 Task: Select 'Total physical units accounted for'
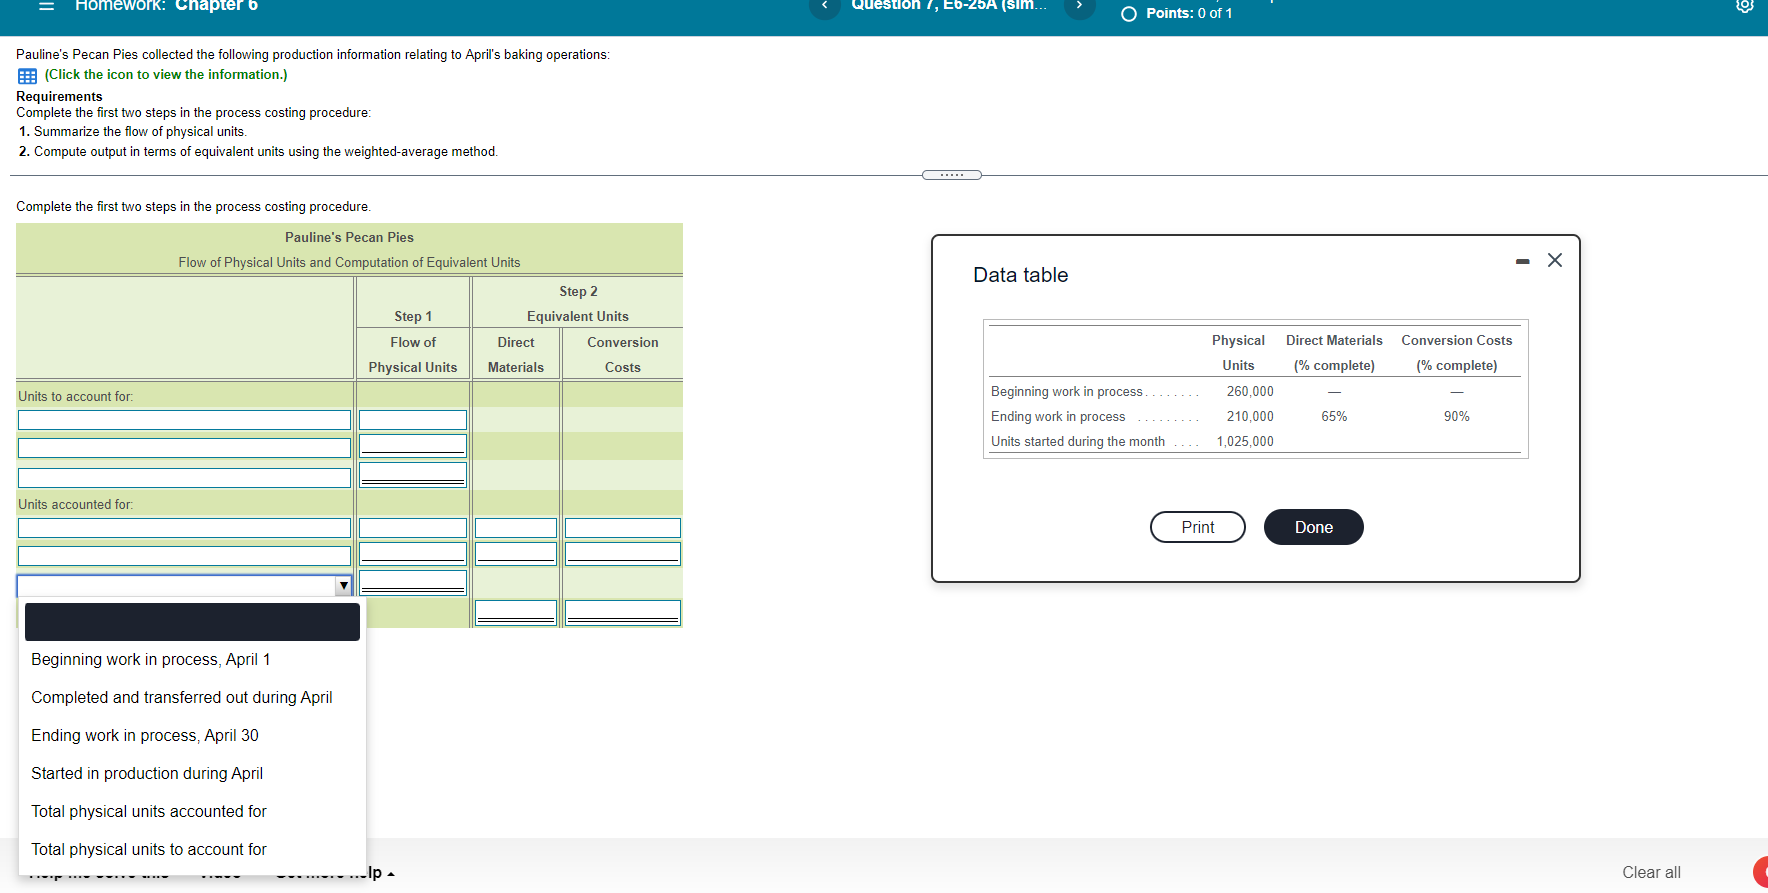click(192, 812)
